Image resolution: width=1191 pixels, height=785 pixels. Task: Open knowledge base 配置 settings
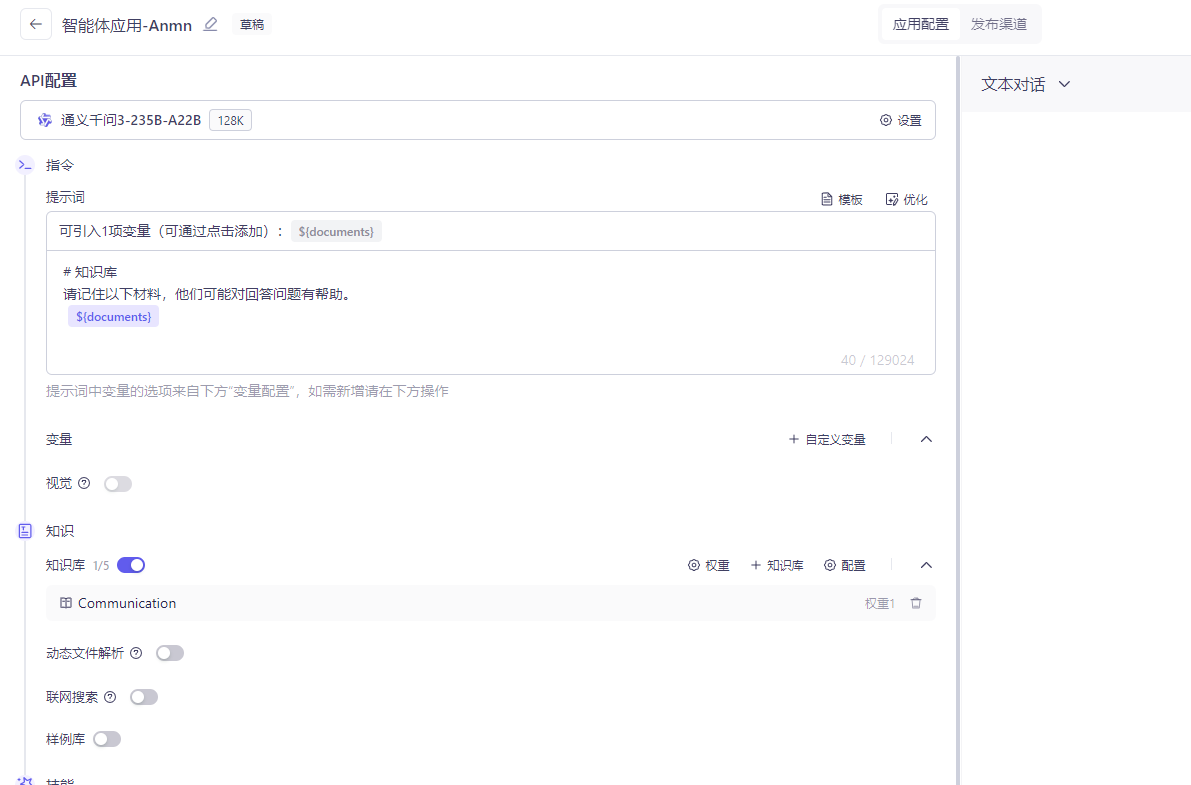point(845,565)
